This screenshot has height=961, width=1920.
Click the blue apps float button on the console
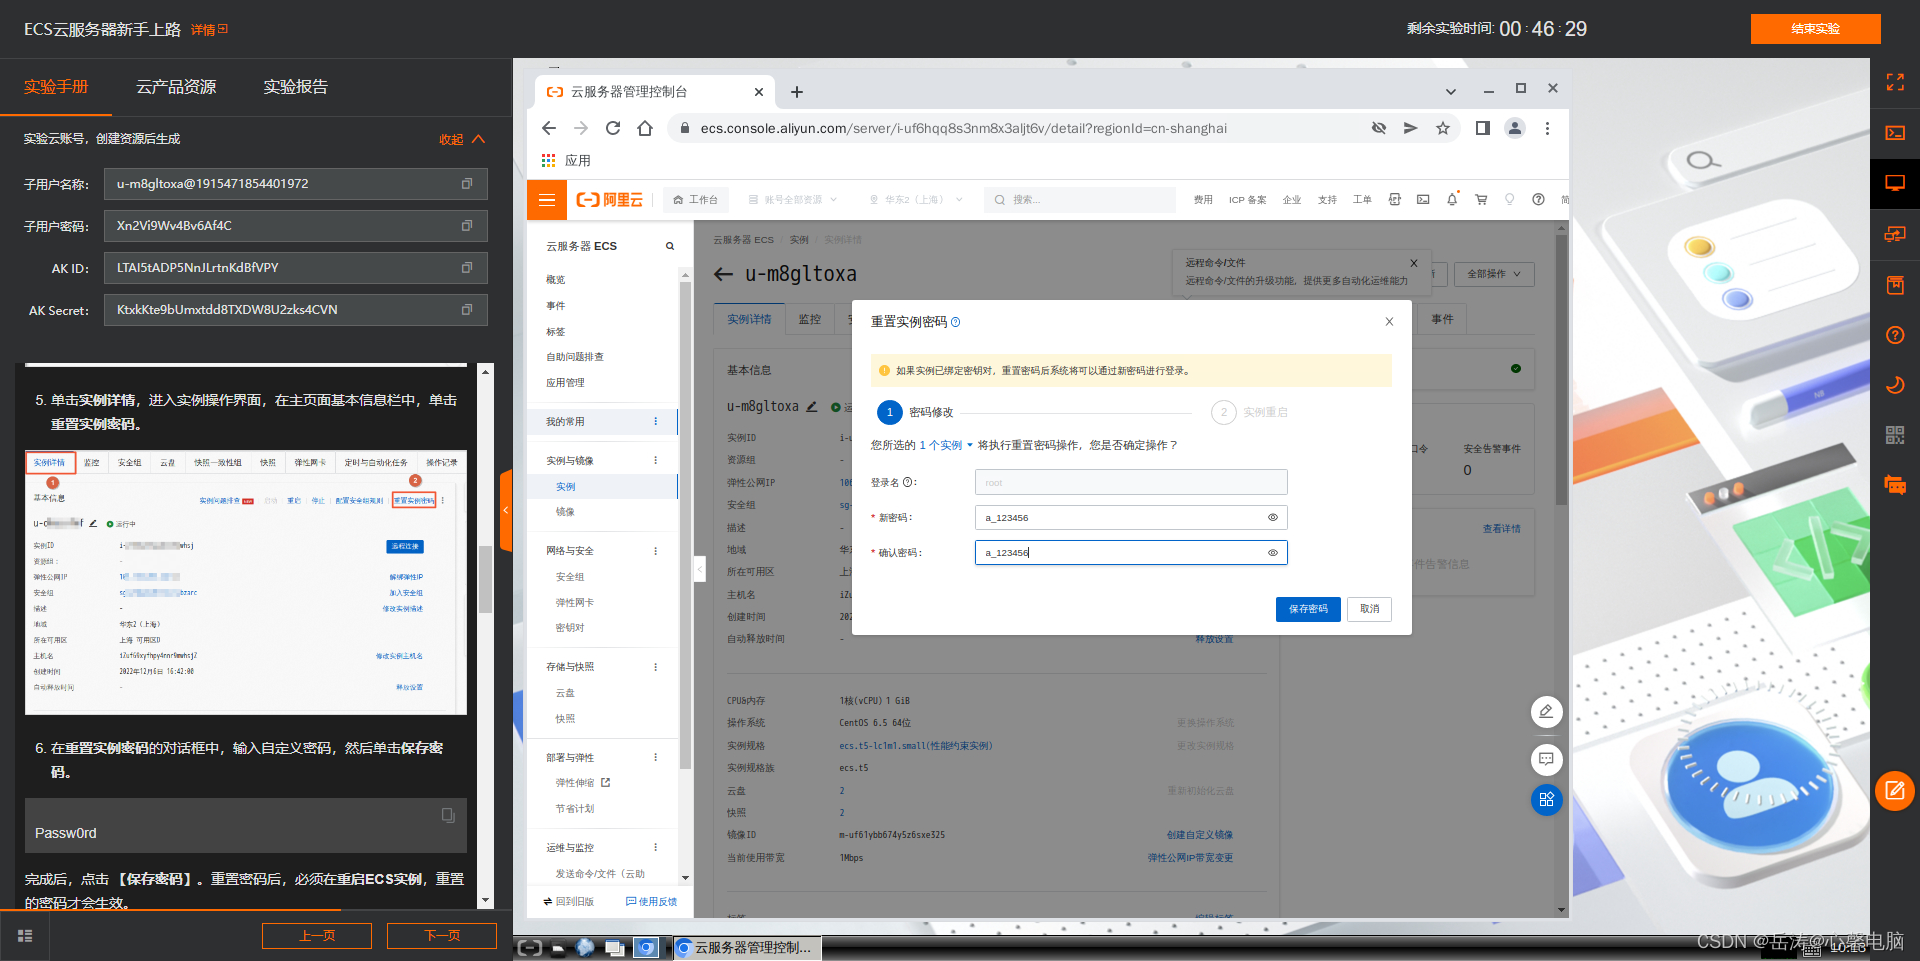point(1546,800)
